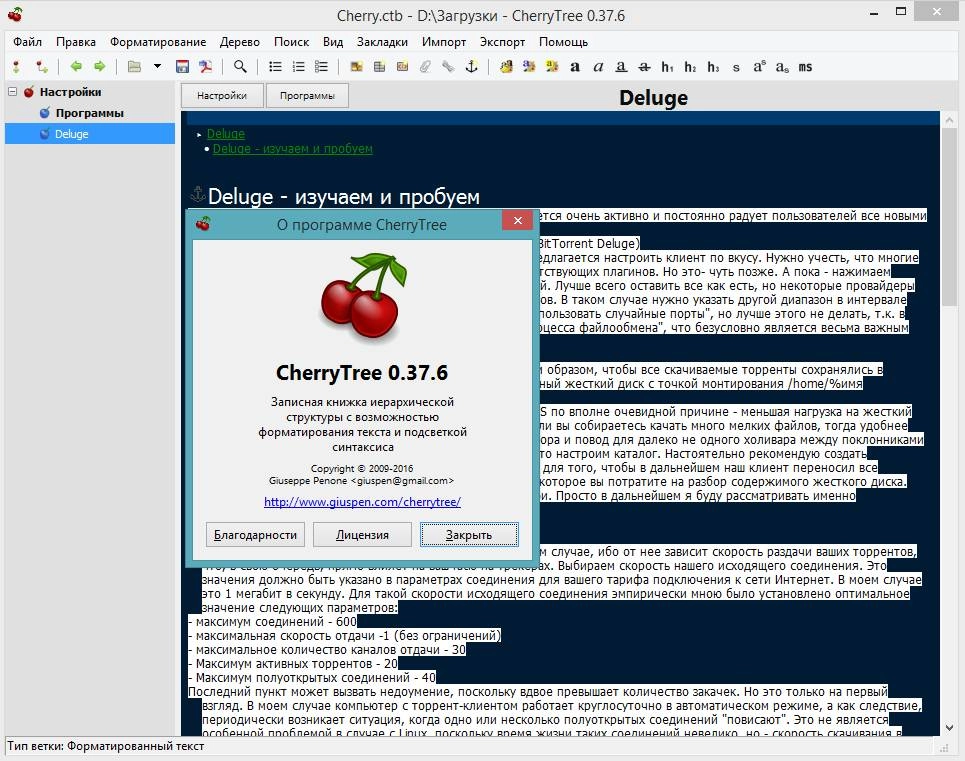
Task: Click the remove formatting icon
Action: [506, 66]
